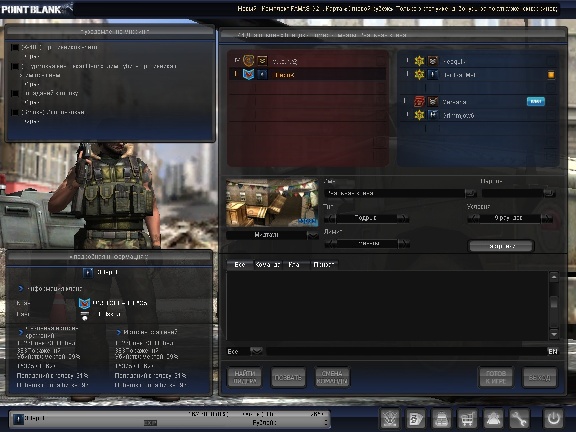
Task: Switch to the Все chat tab
Action: [x=240, y=264]
